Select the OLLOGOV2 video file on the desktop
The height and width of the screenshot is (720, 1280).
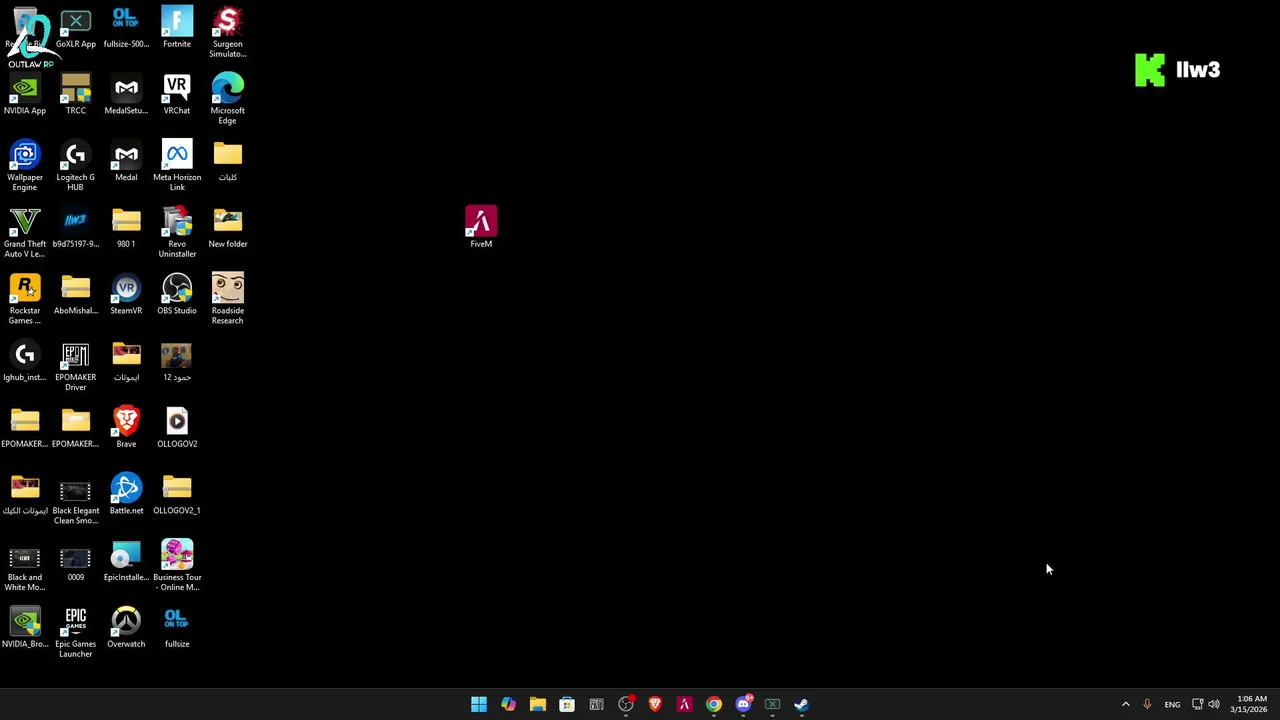tap(177, 428)
